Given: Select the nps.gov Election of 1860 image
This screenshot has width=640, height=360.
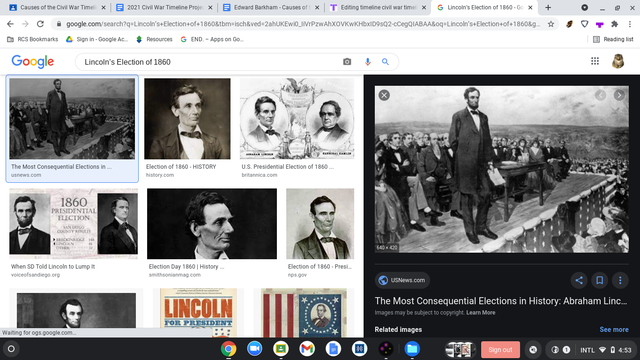Looking at the screenshot, I should coord(320,223).
